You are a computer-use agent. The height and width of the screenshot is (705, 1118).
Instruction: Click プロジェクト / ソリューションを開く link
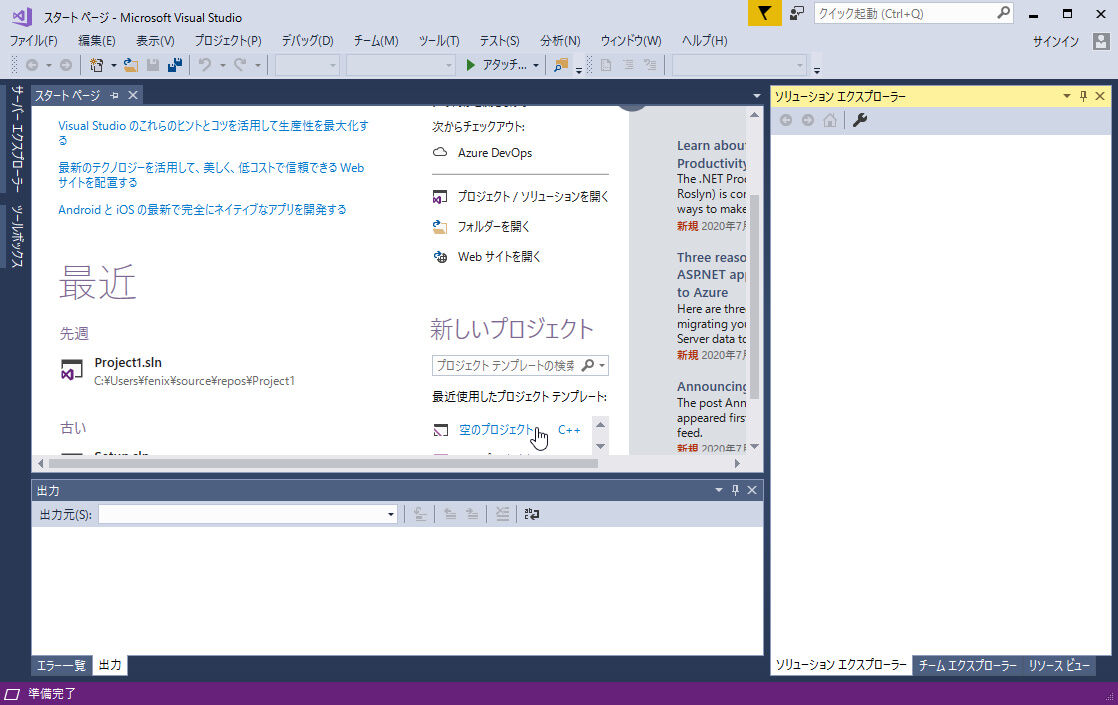[533, 196]
